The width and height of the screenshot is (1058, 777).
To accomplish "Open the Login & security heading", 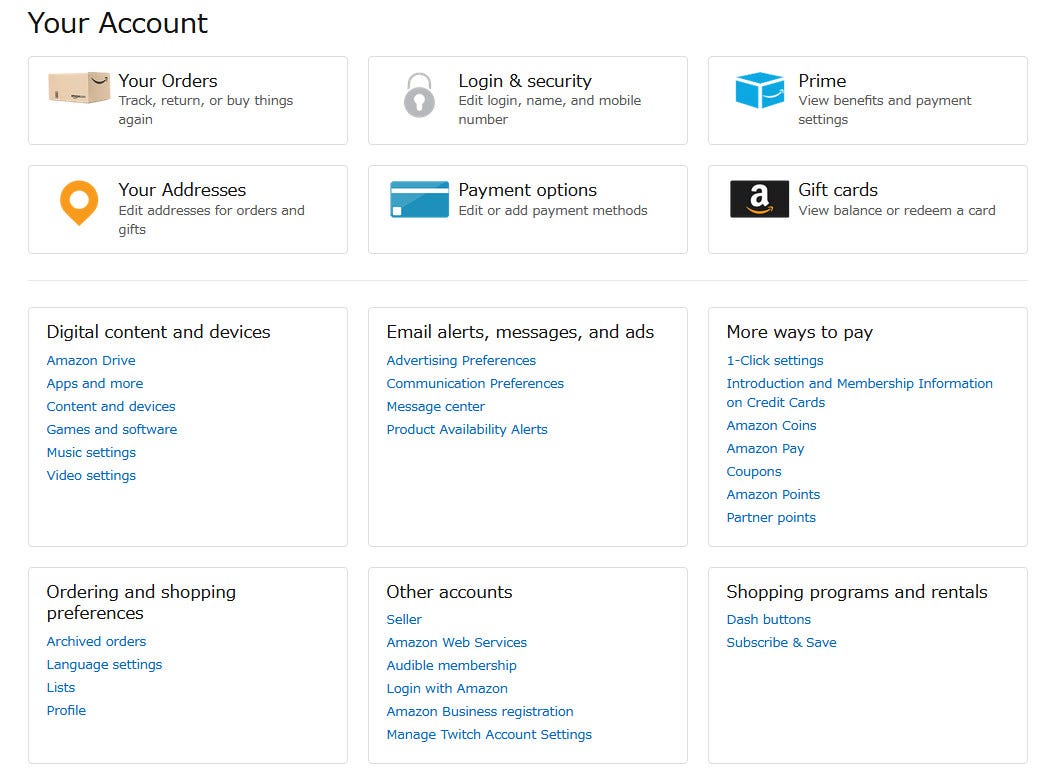I will [x=525, y=81].
